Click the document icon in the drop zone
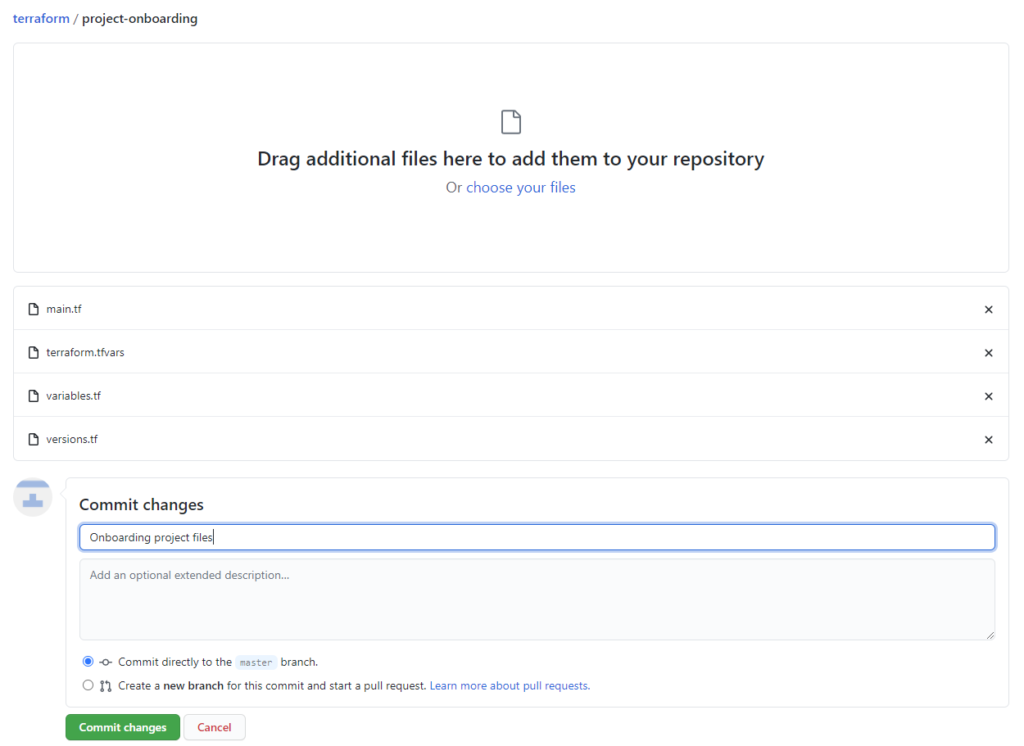The height and width of the screenshot is (746, 1024). [x=511, y=122]
